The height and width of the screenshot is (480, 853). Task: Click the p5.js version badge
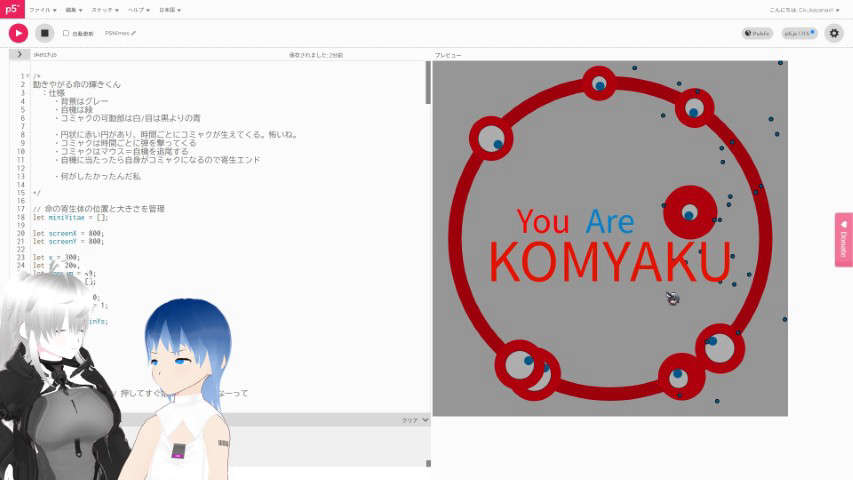pos(798,33)
